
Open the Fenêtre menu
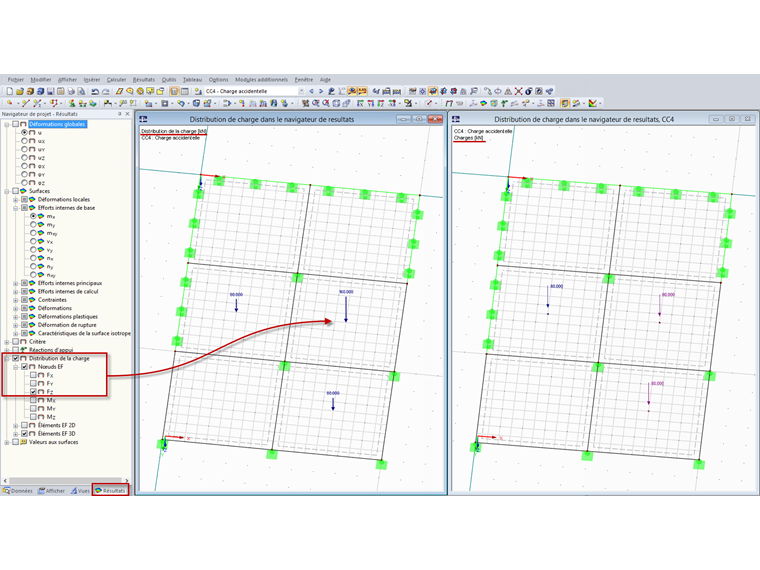pos(304,79)
